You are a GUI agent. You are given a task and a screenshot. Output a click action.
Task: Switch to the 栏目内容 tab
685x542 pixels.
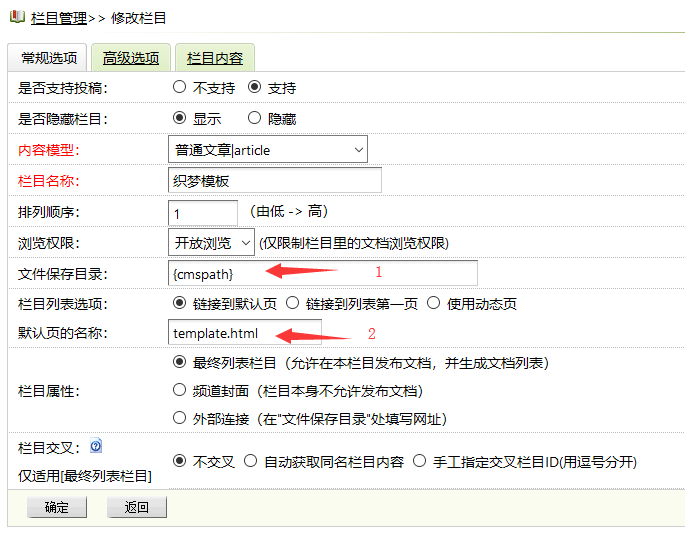click(x=215, y=58)
